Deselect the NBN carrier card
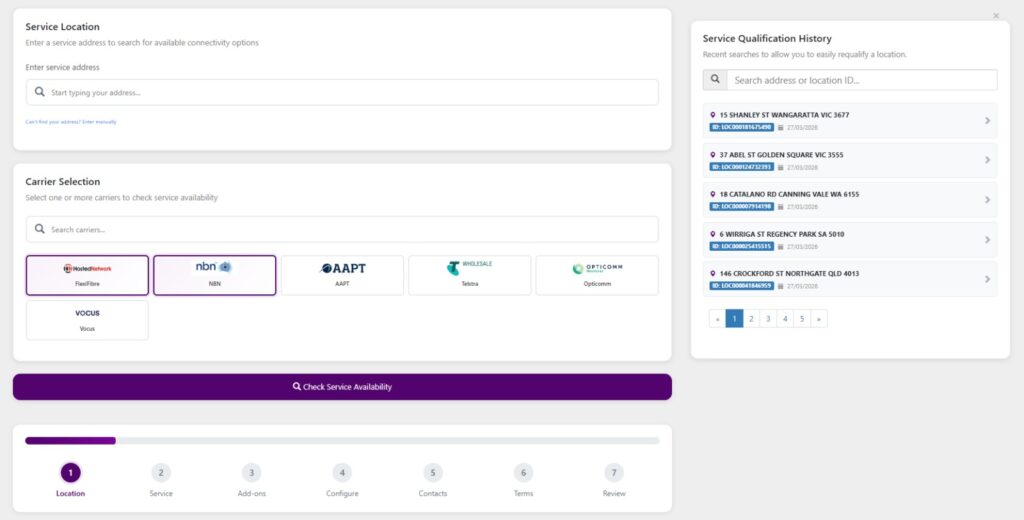1024x520 pixels. [214, 275]
